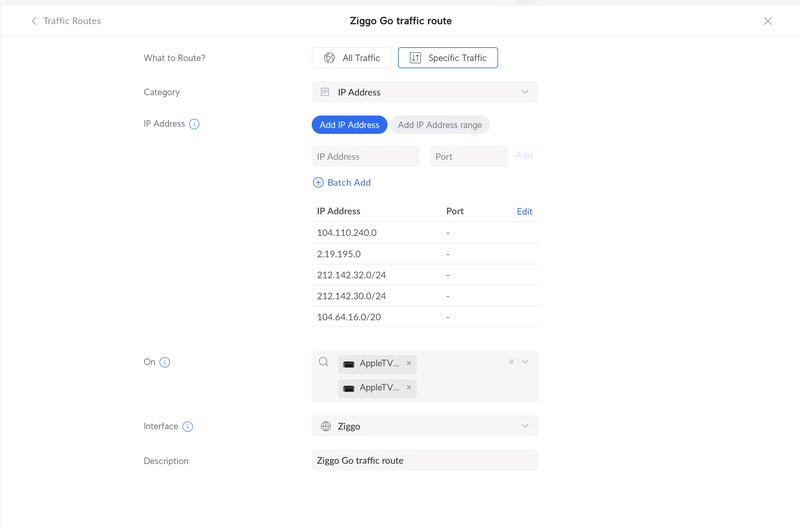Switch to Add IP Address range
The image size is (800, 528).
[440, 125]
